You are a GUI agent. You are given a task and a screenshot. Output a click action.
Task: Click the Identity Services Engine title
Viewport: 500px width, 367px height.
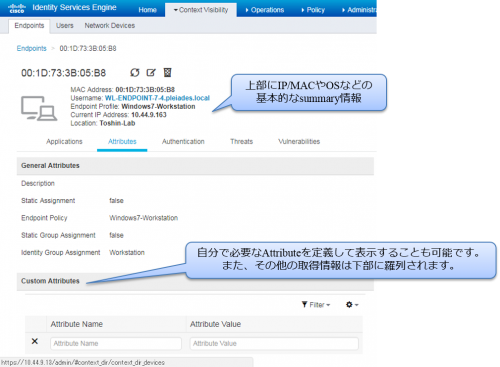coord(74,8)
